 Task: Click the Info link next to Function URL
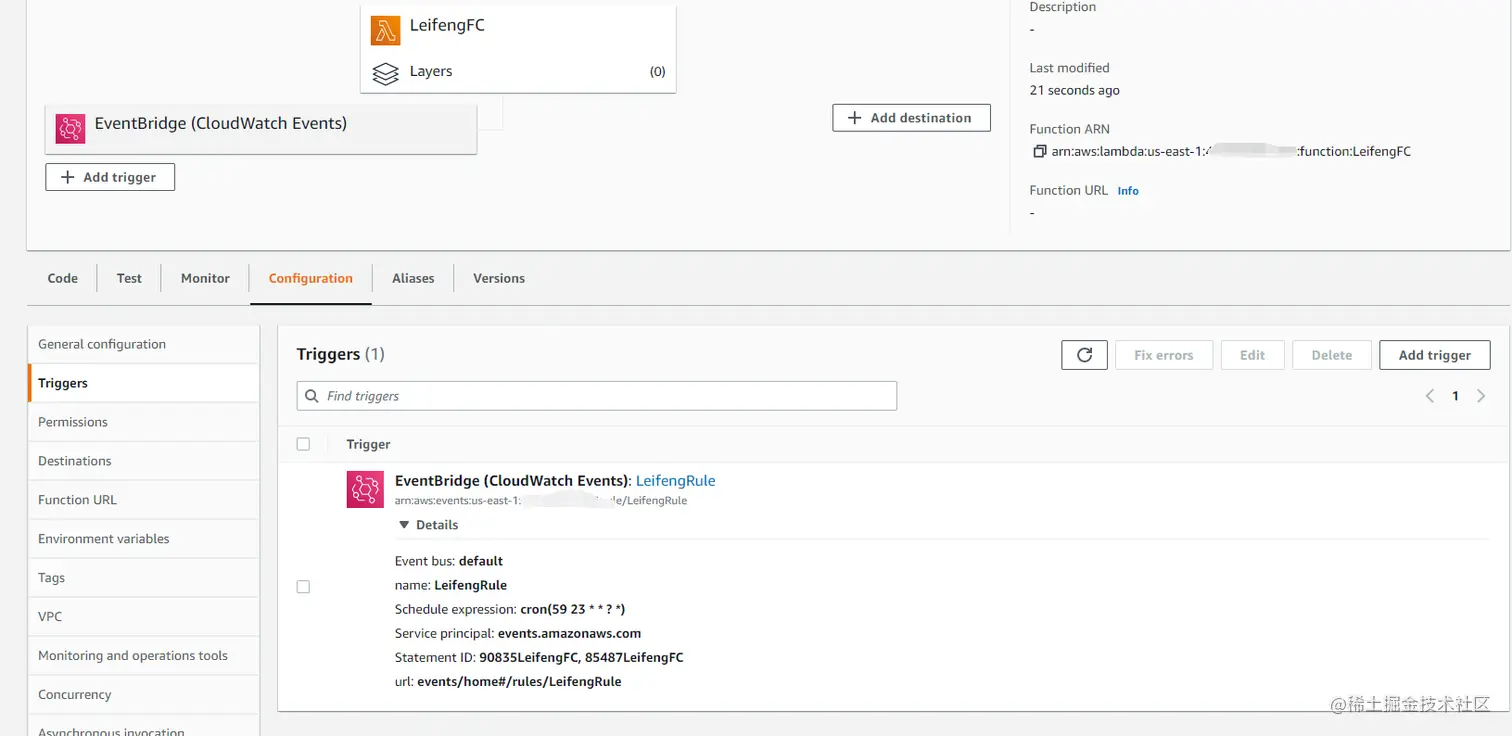tap(1128, 191)
